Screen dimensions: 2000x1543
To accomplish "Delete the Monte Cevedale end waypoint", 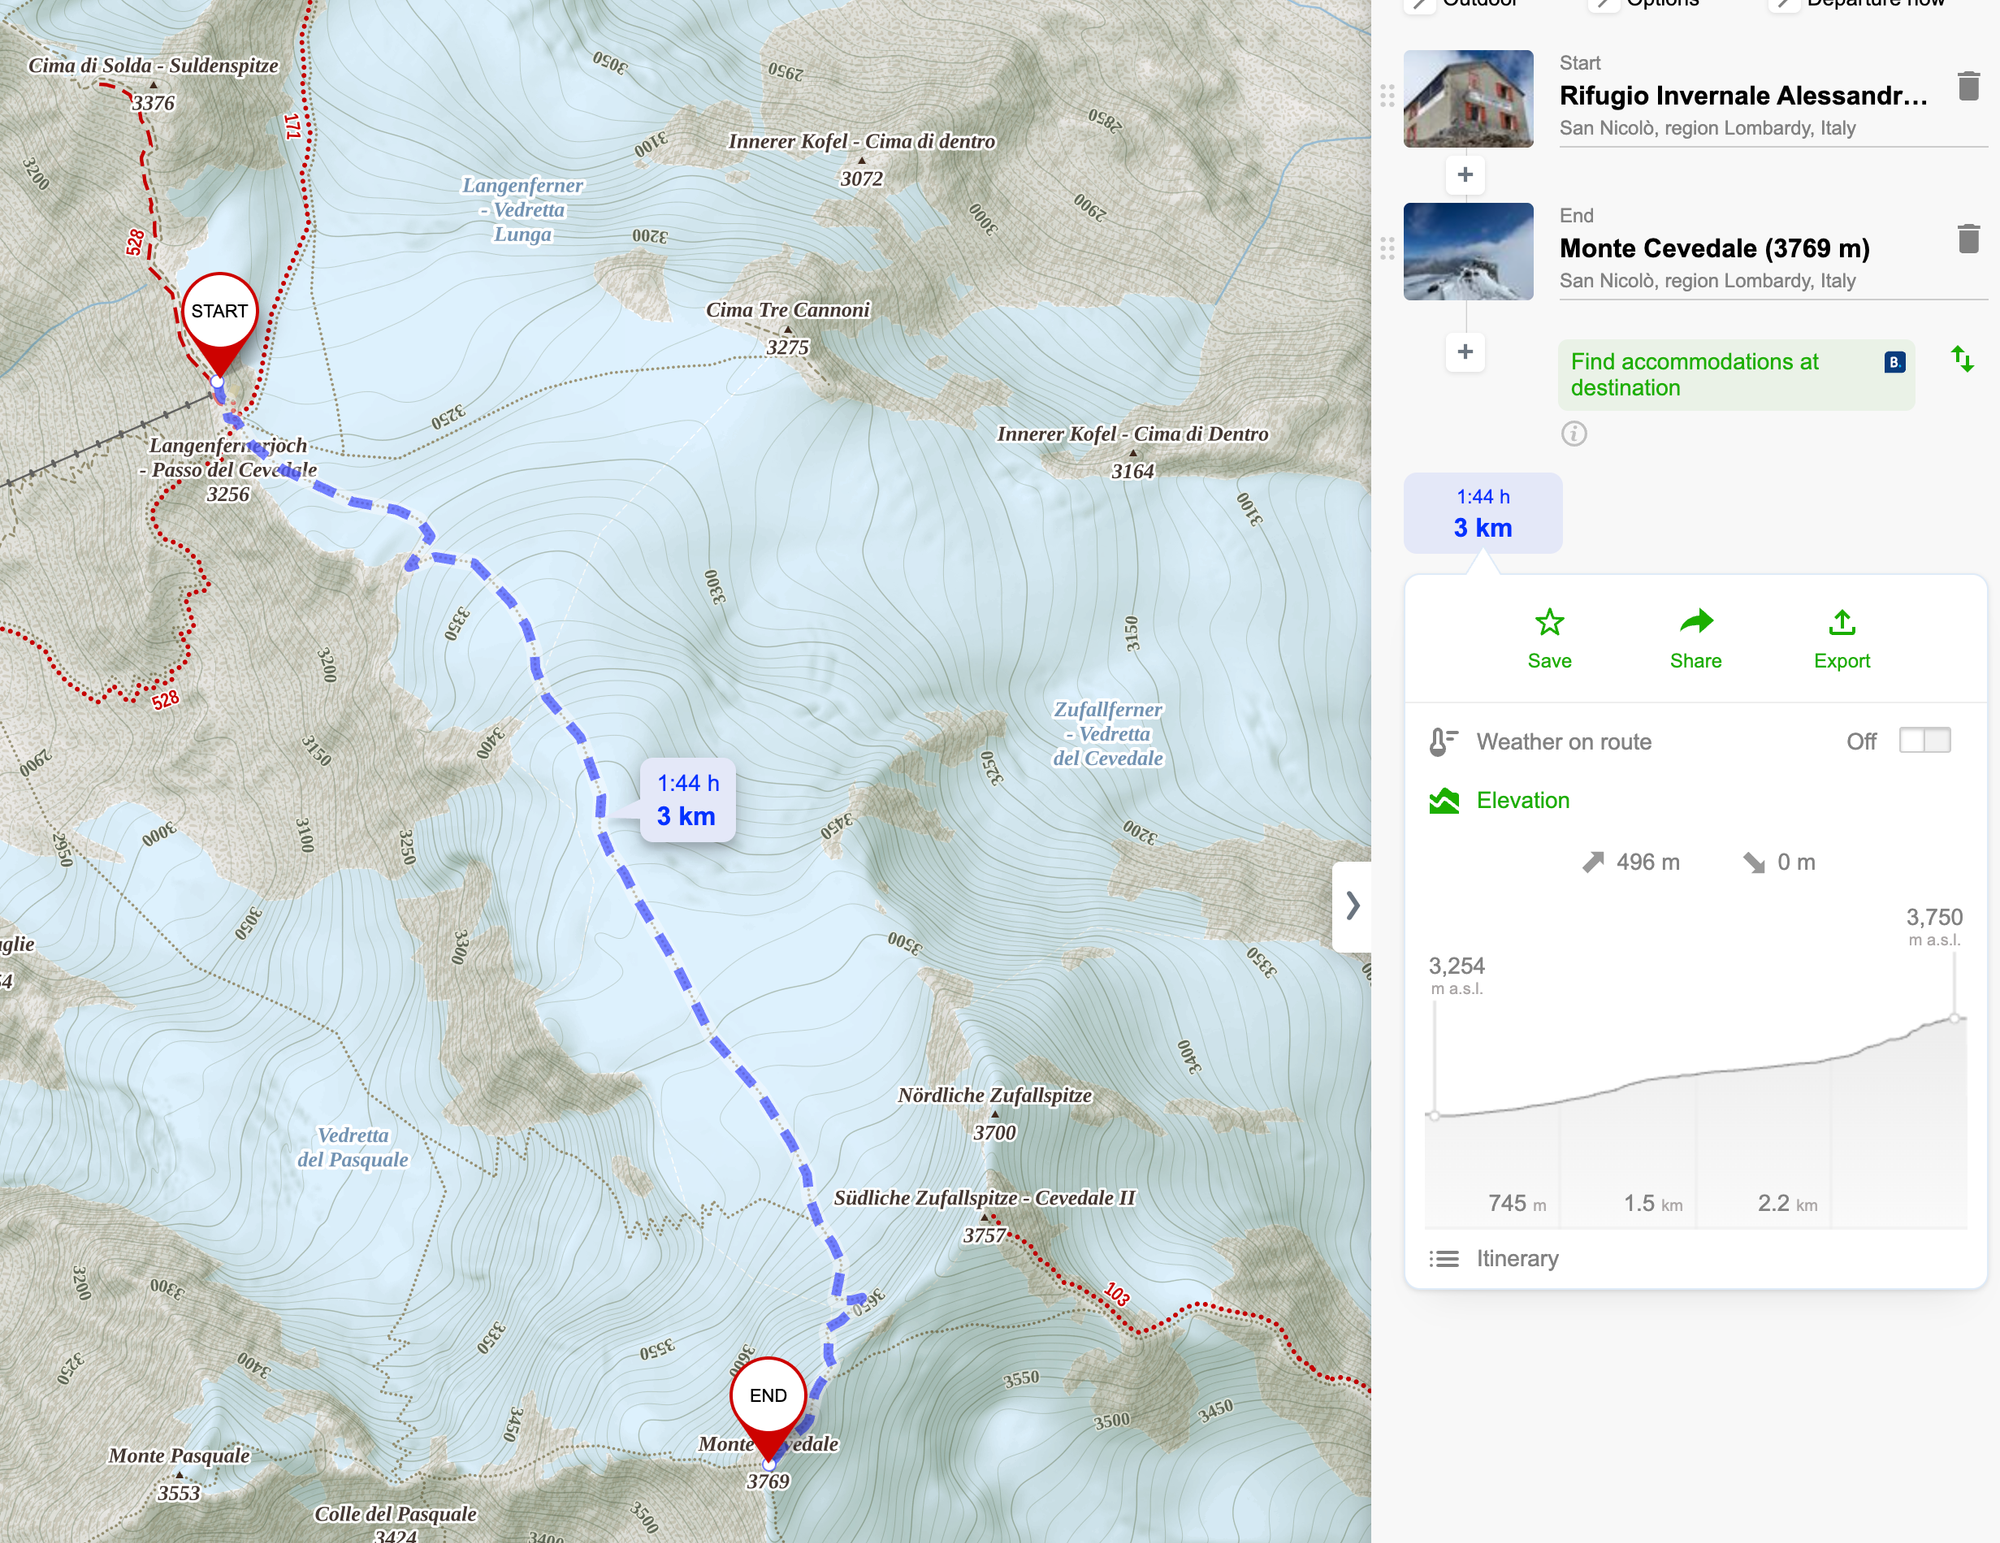I will click(x=1968, y=239).
